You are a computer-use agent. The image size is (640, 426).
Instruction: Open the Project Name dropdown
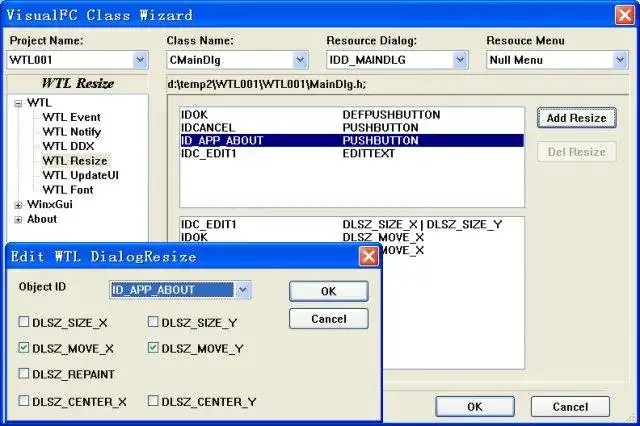(140, 60)
